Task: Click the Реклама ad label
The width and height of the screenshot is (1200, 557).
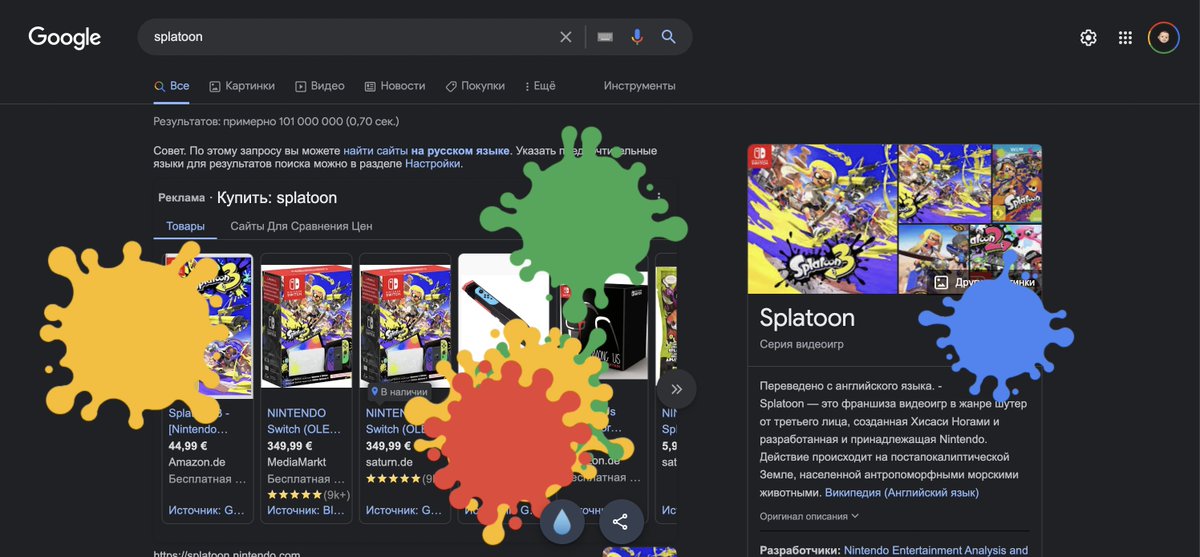Action: pos(181,198)
